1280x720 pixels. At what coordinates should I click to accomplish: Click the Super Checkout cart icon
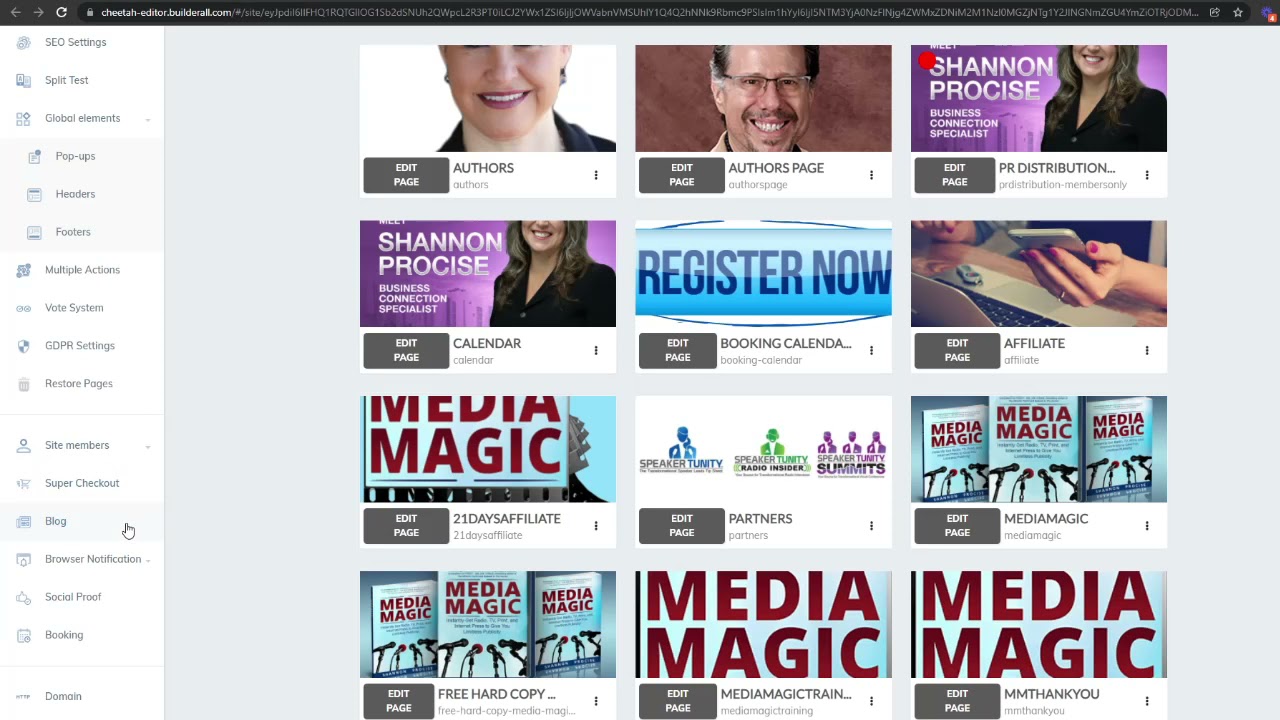click(x=23, y=483)
